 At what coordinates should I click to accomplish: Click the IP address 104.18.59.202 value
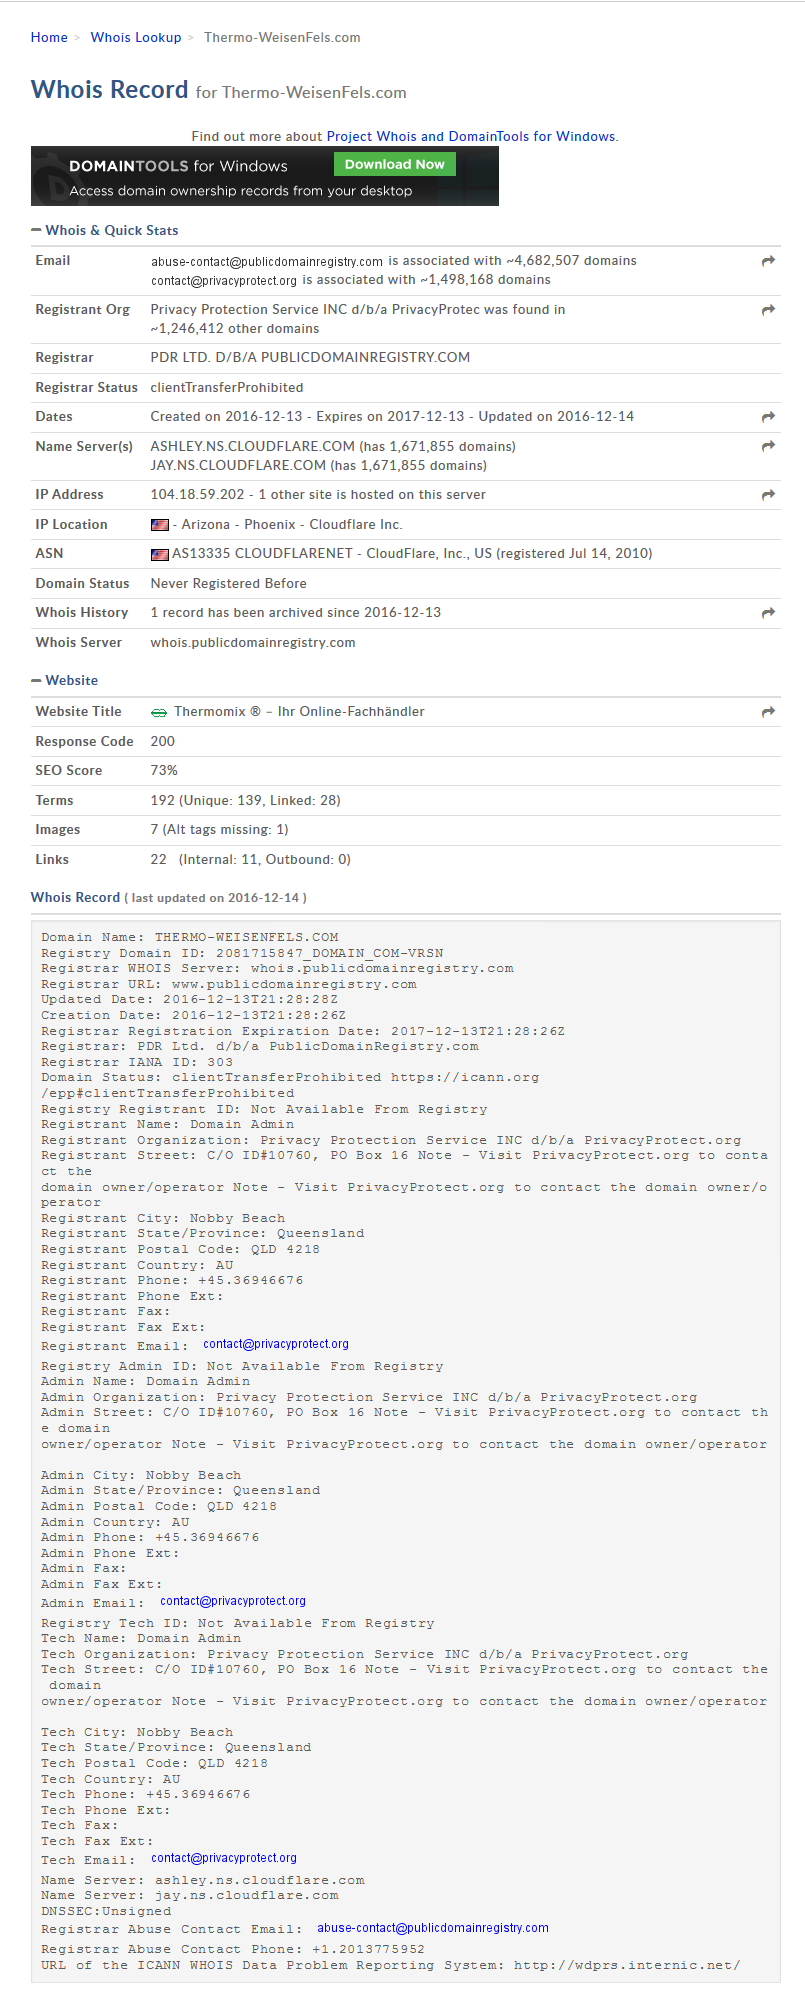click(x=197, y=495)
